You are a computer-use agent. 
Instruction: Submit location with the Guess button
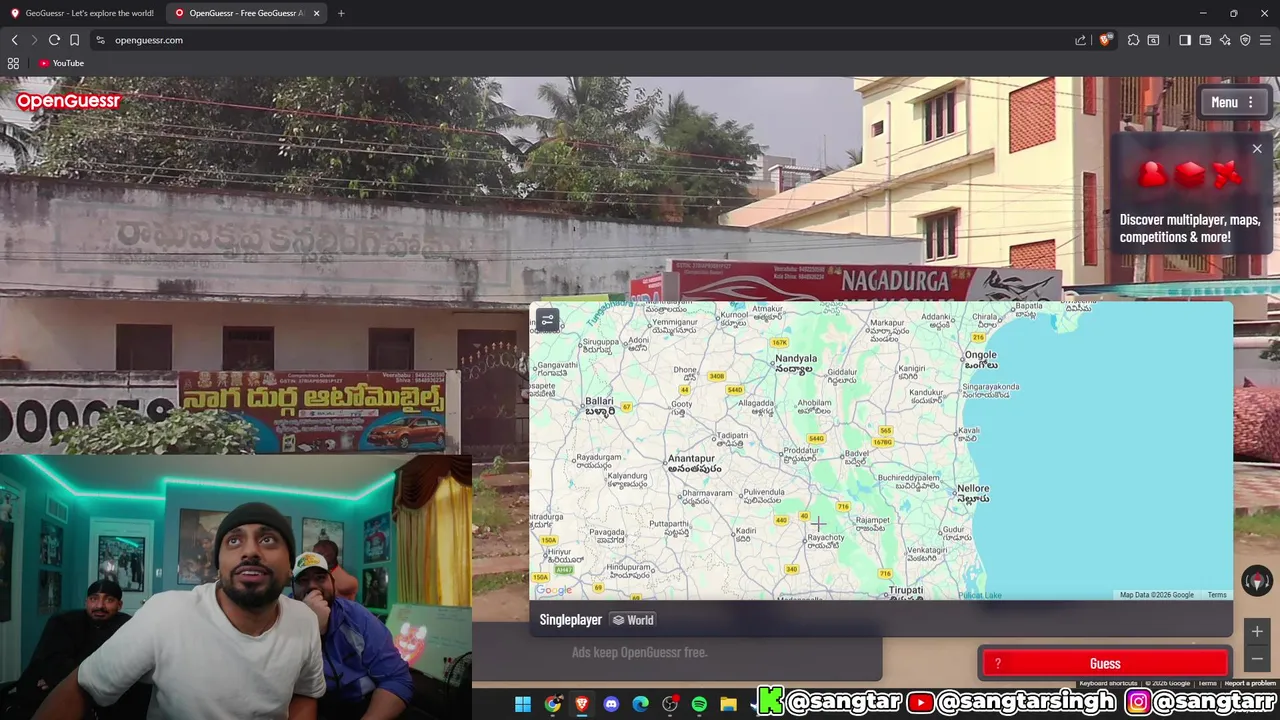click(x=1105, y=664)
